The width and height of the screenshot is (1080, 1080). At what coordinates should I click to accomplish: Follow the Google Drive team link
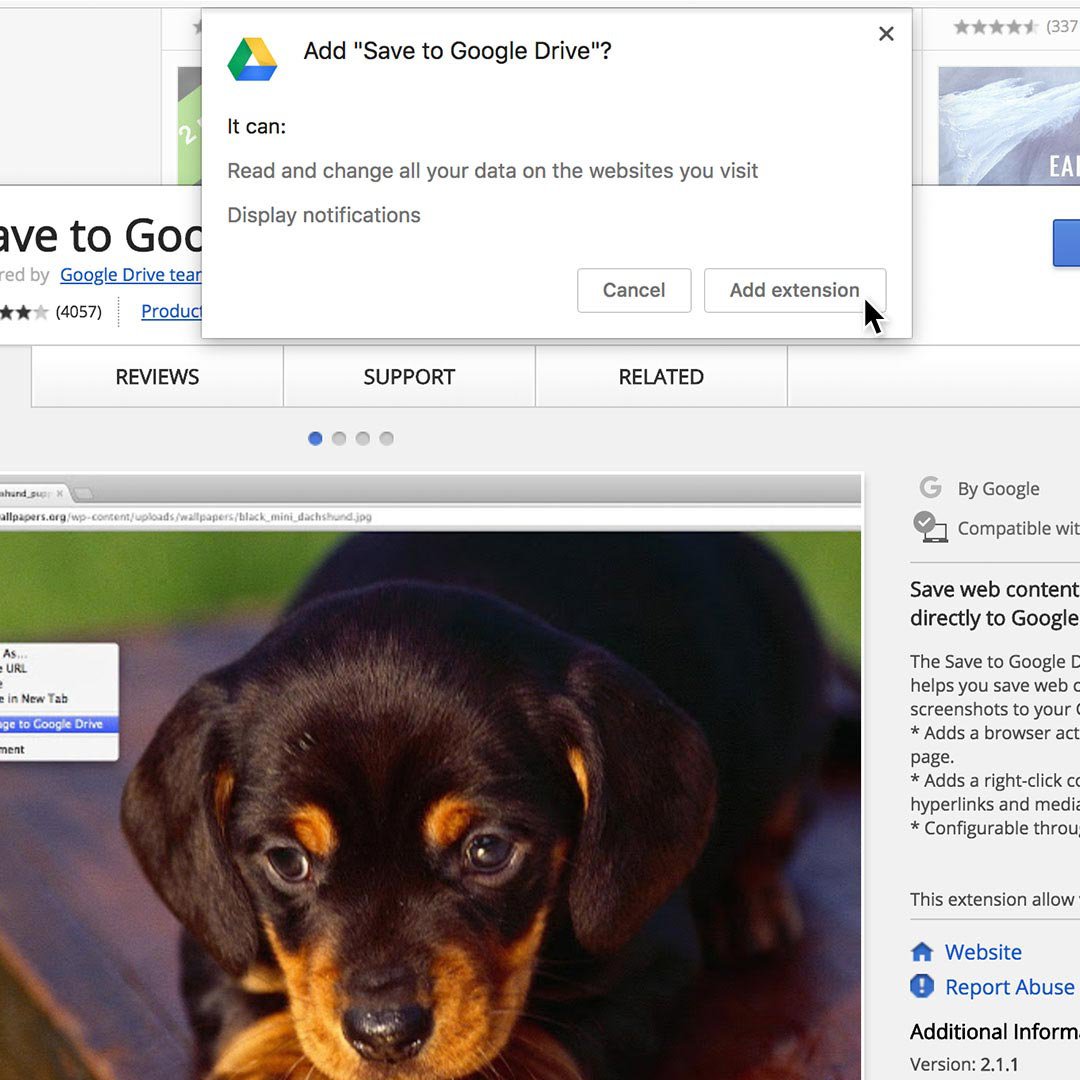coord(131,275)
